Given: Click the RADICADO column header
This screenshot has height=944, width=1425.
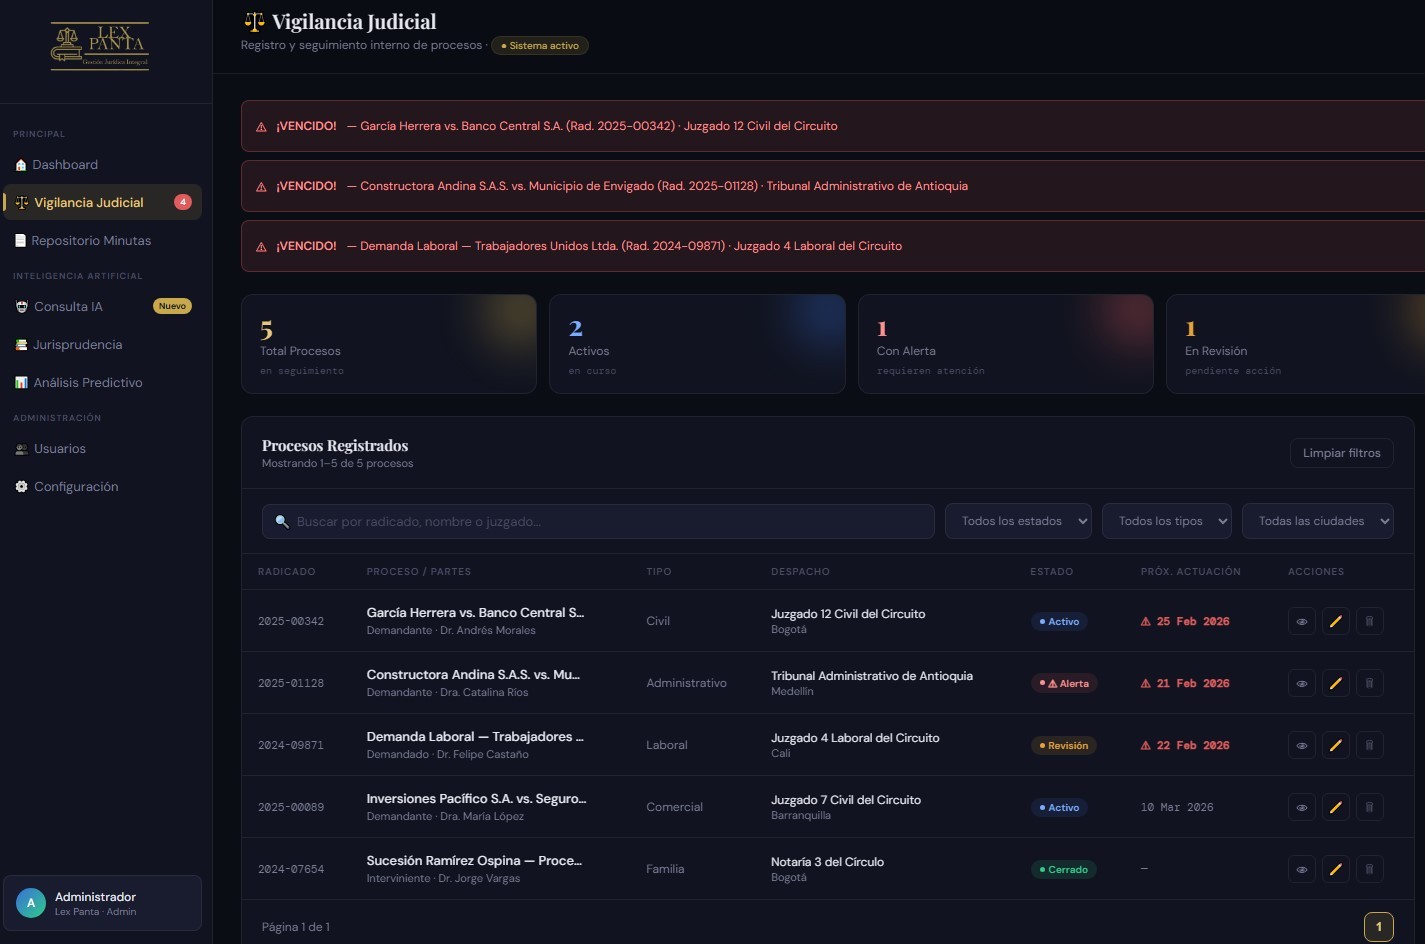Looking at the screenshot, I should (x=287, y=572).
